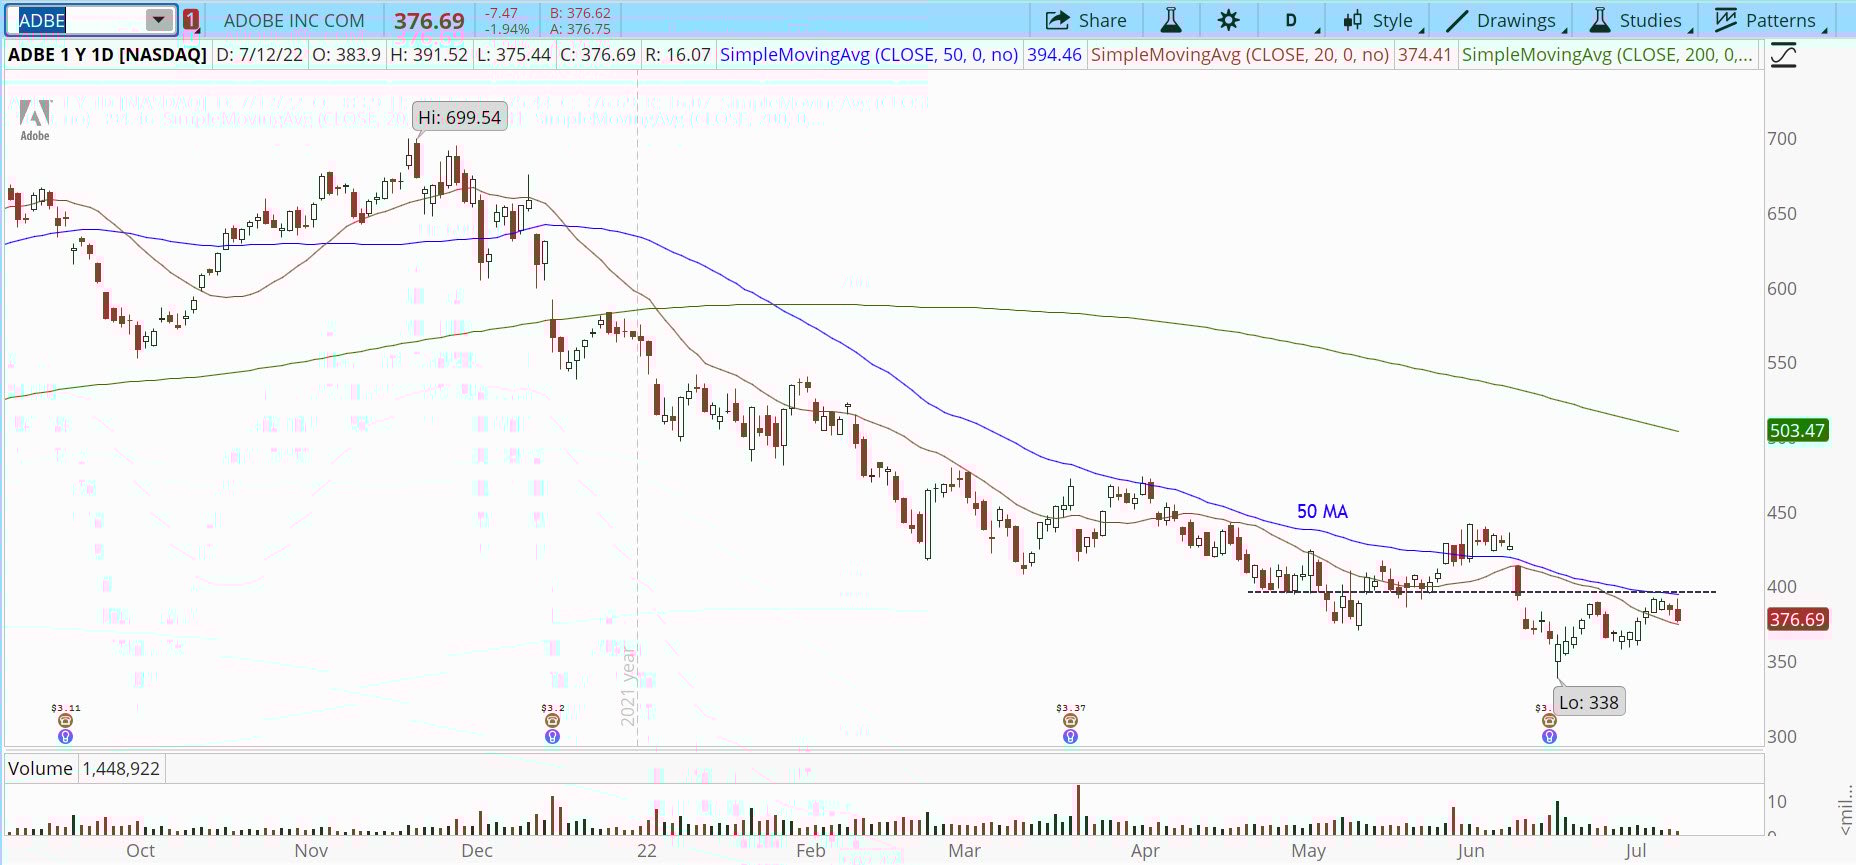Select the truncated SimpleMovingAvg (CLOSE, 200 study label
Screen dimensions: 1856x865
click(x=1607, y=55)
